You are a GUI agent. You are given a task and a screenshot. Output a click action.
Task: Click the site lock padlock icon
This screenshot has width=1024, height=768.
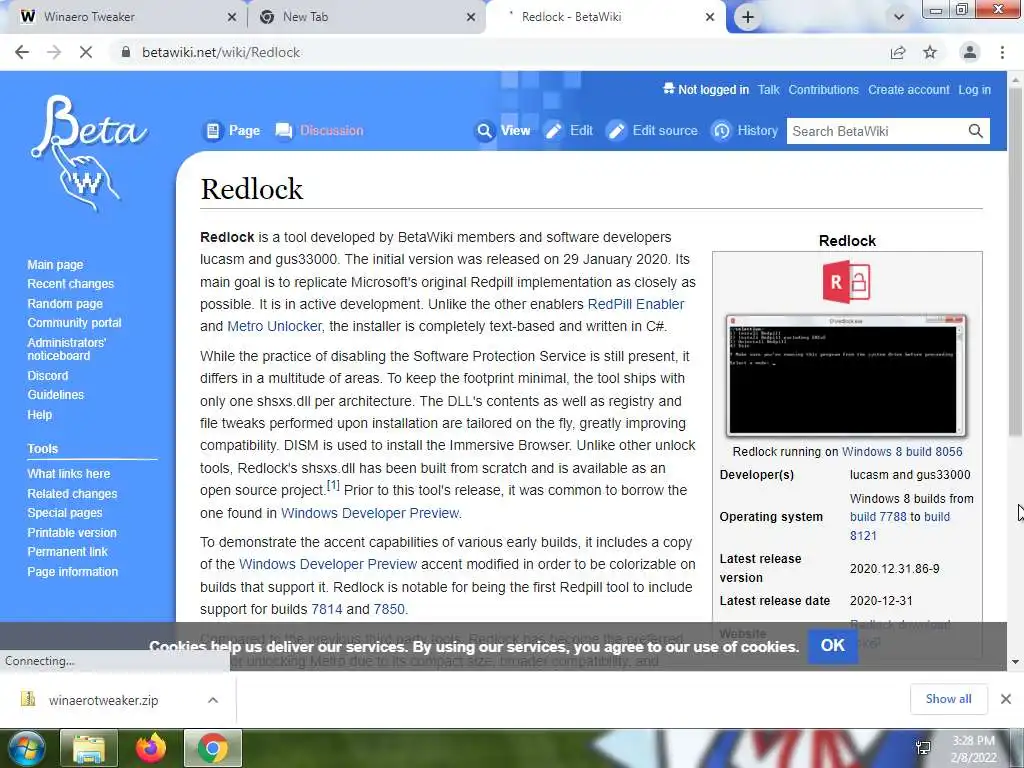[126, 52]
